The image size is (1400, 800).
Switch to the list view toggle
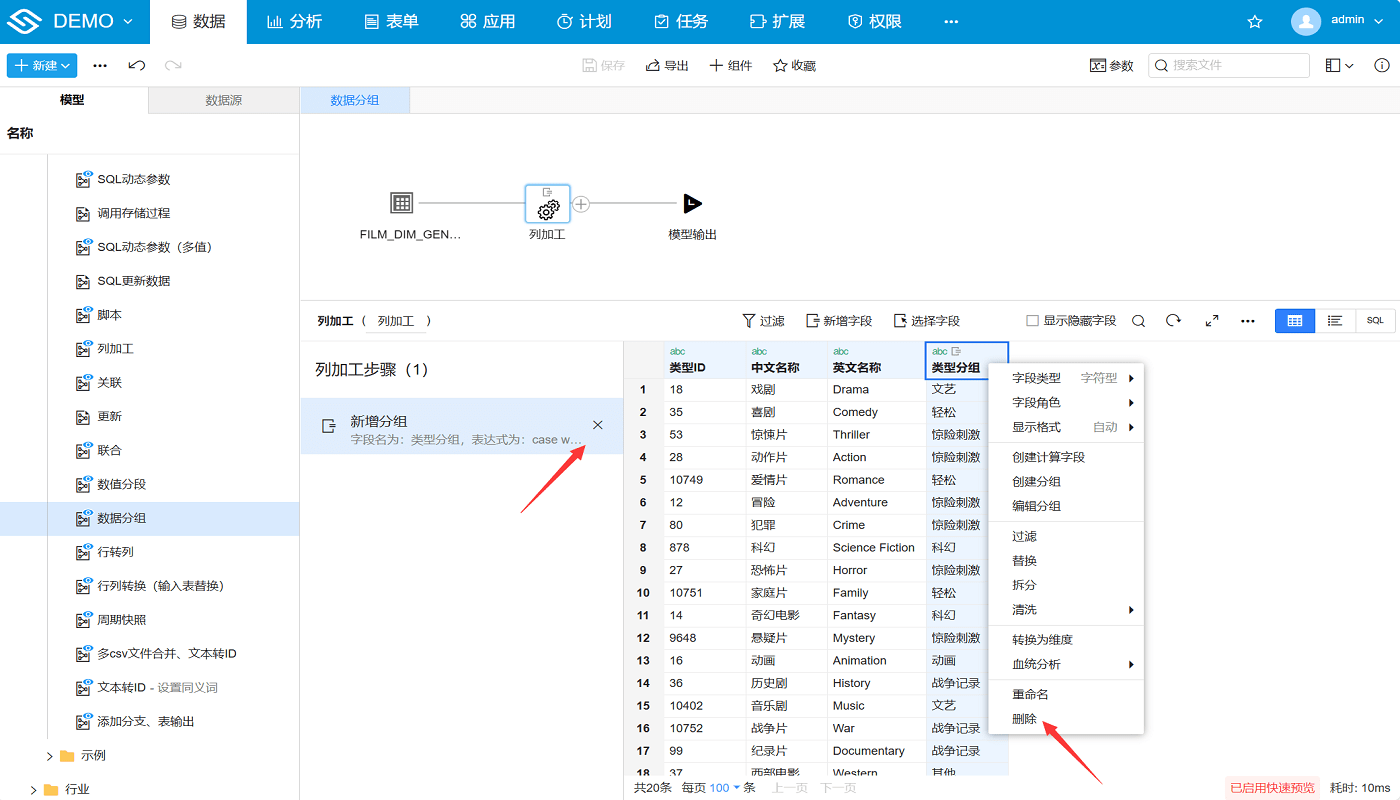pyautogui.click(x=1335, y=321)
